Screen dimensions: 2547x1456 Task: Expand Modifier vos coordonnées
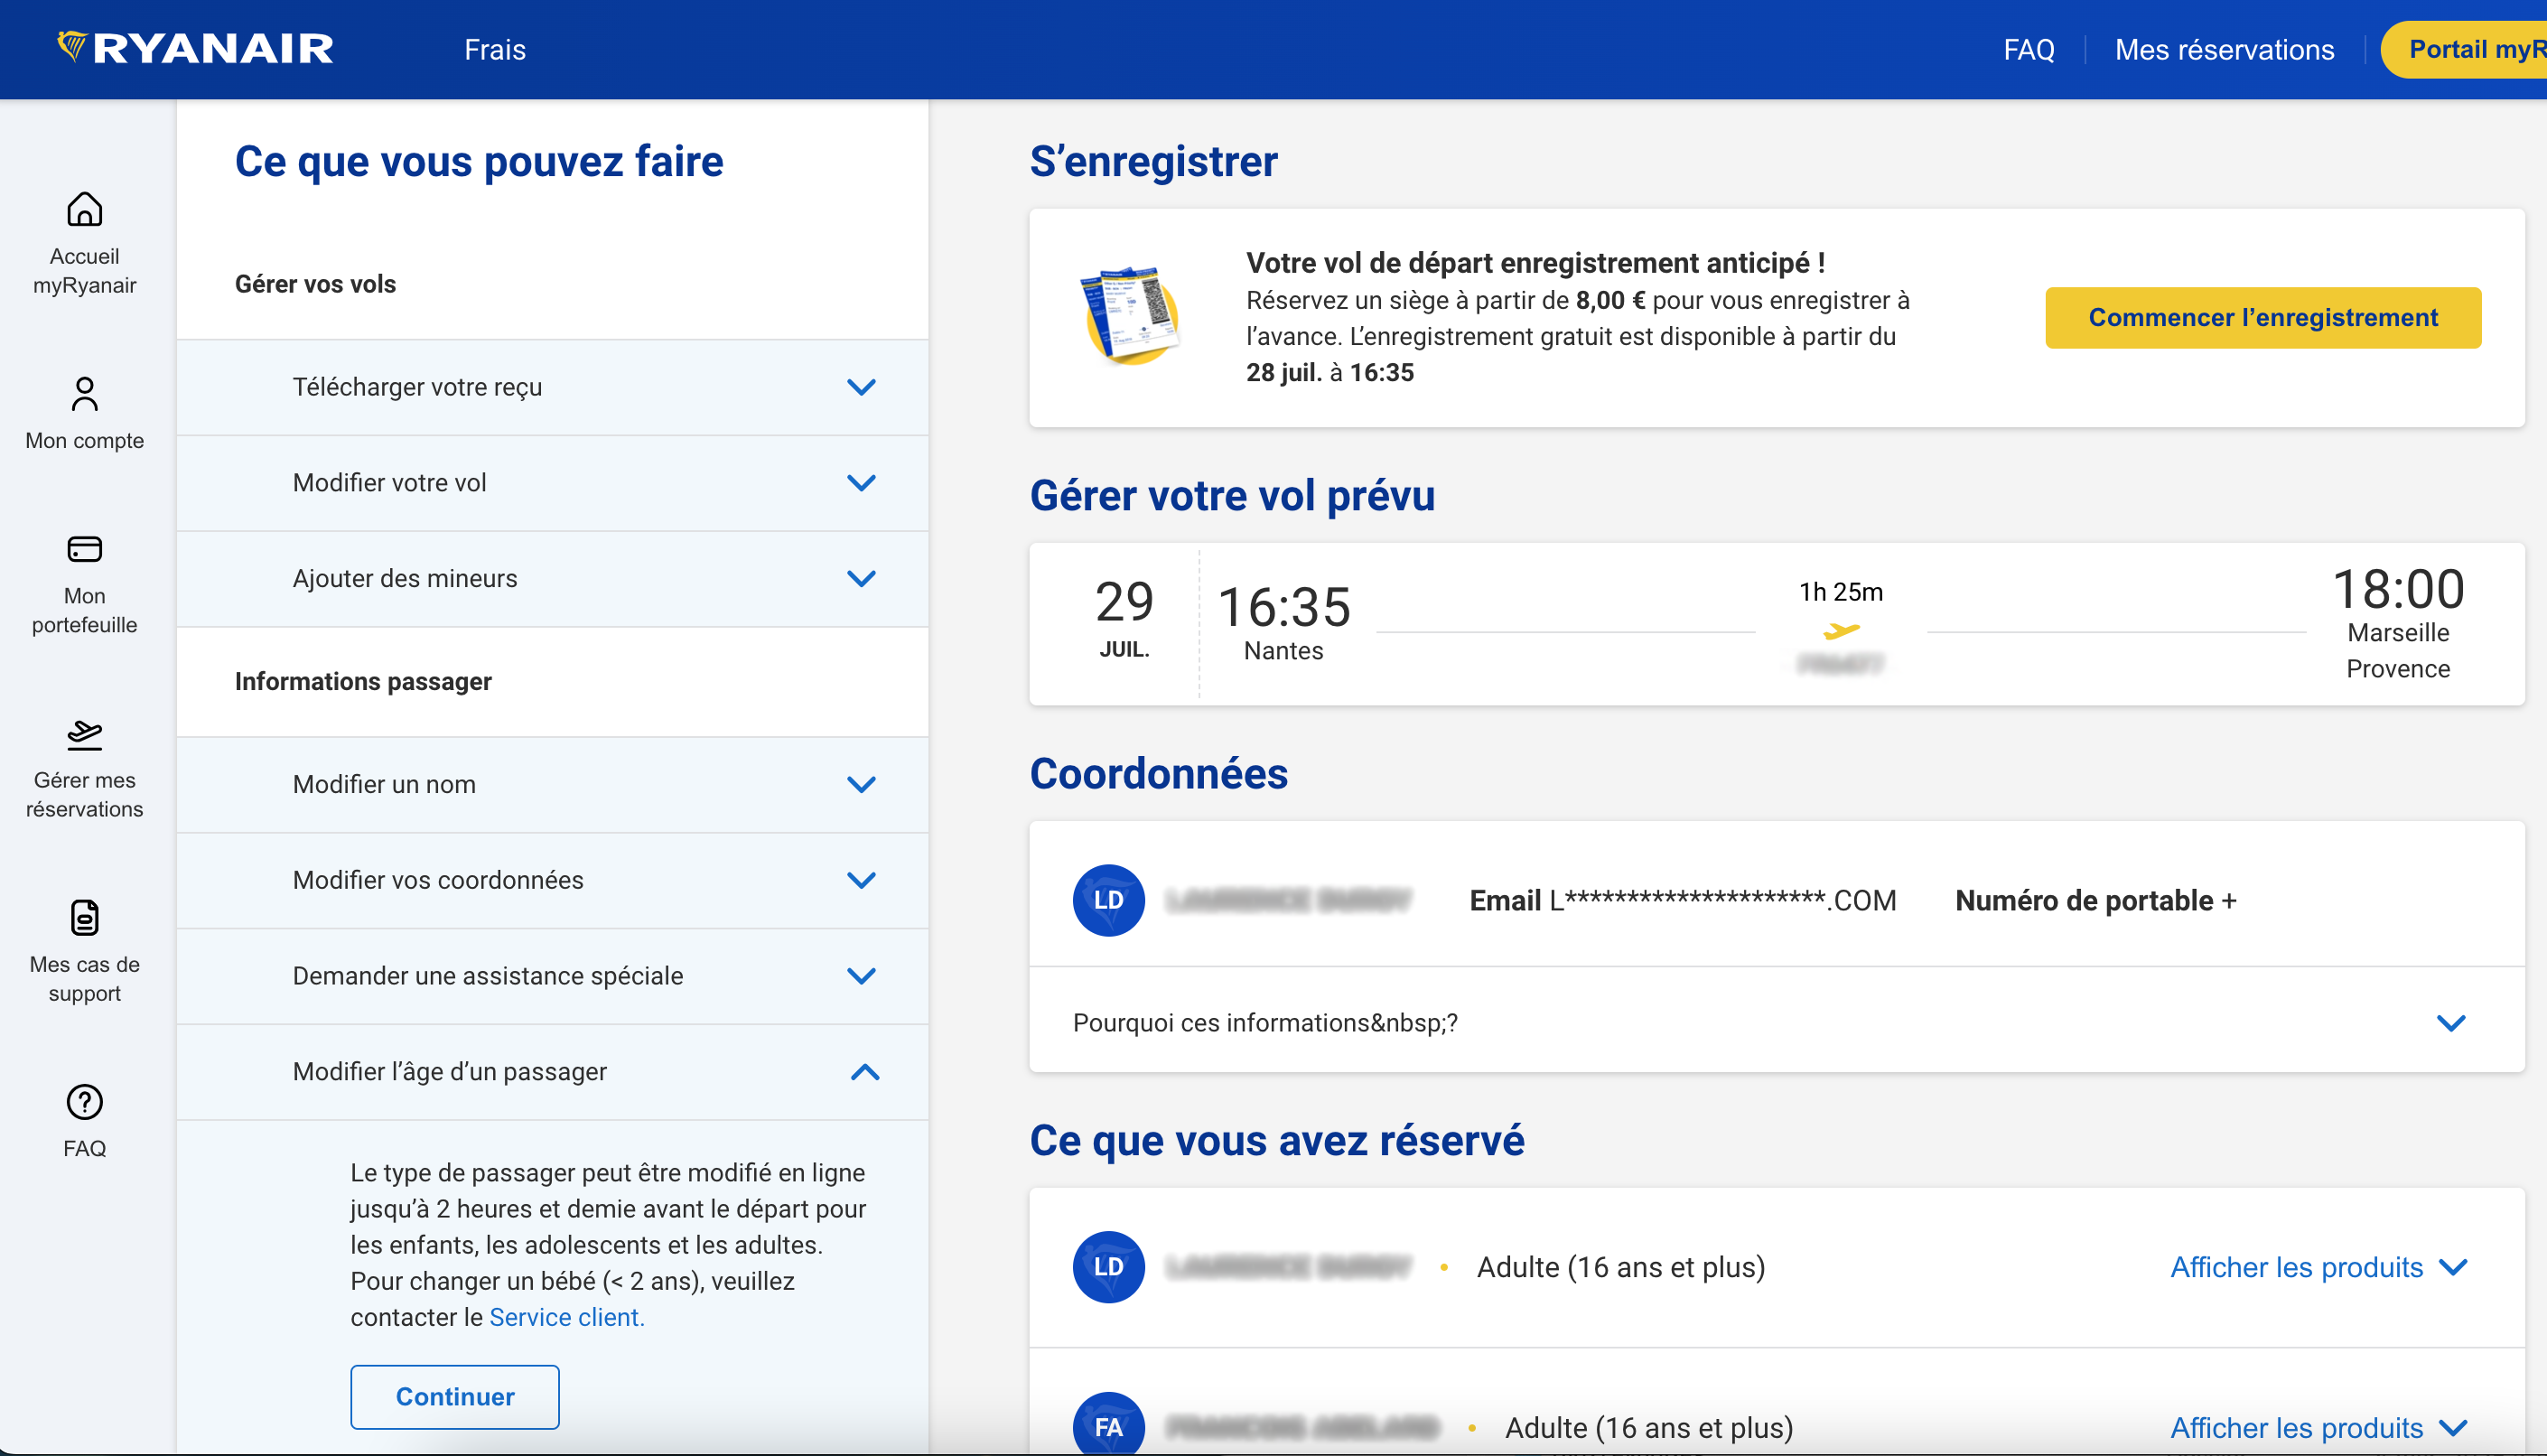552,881
